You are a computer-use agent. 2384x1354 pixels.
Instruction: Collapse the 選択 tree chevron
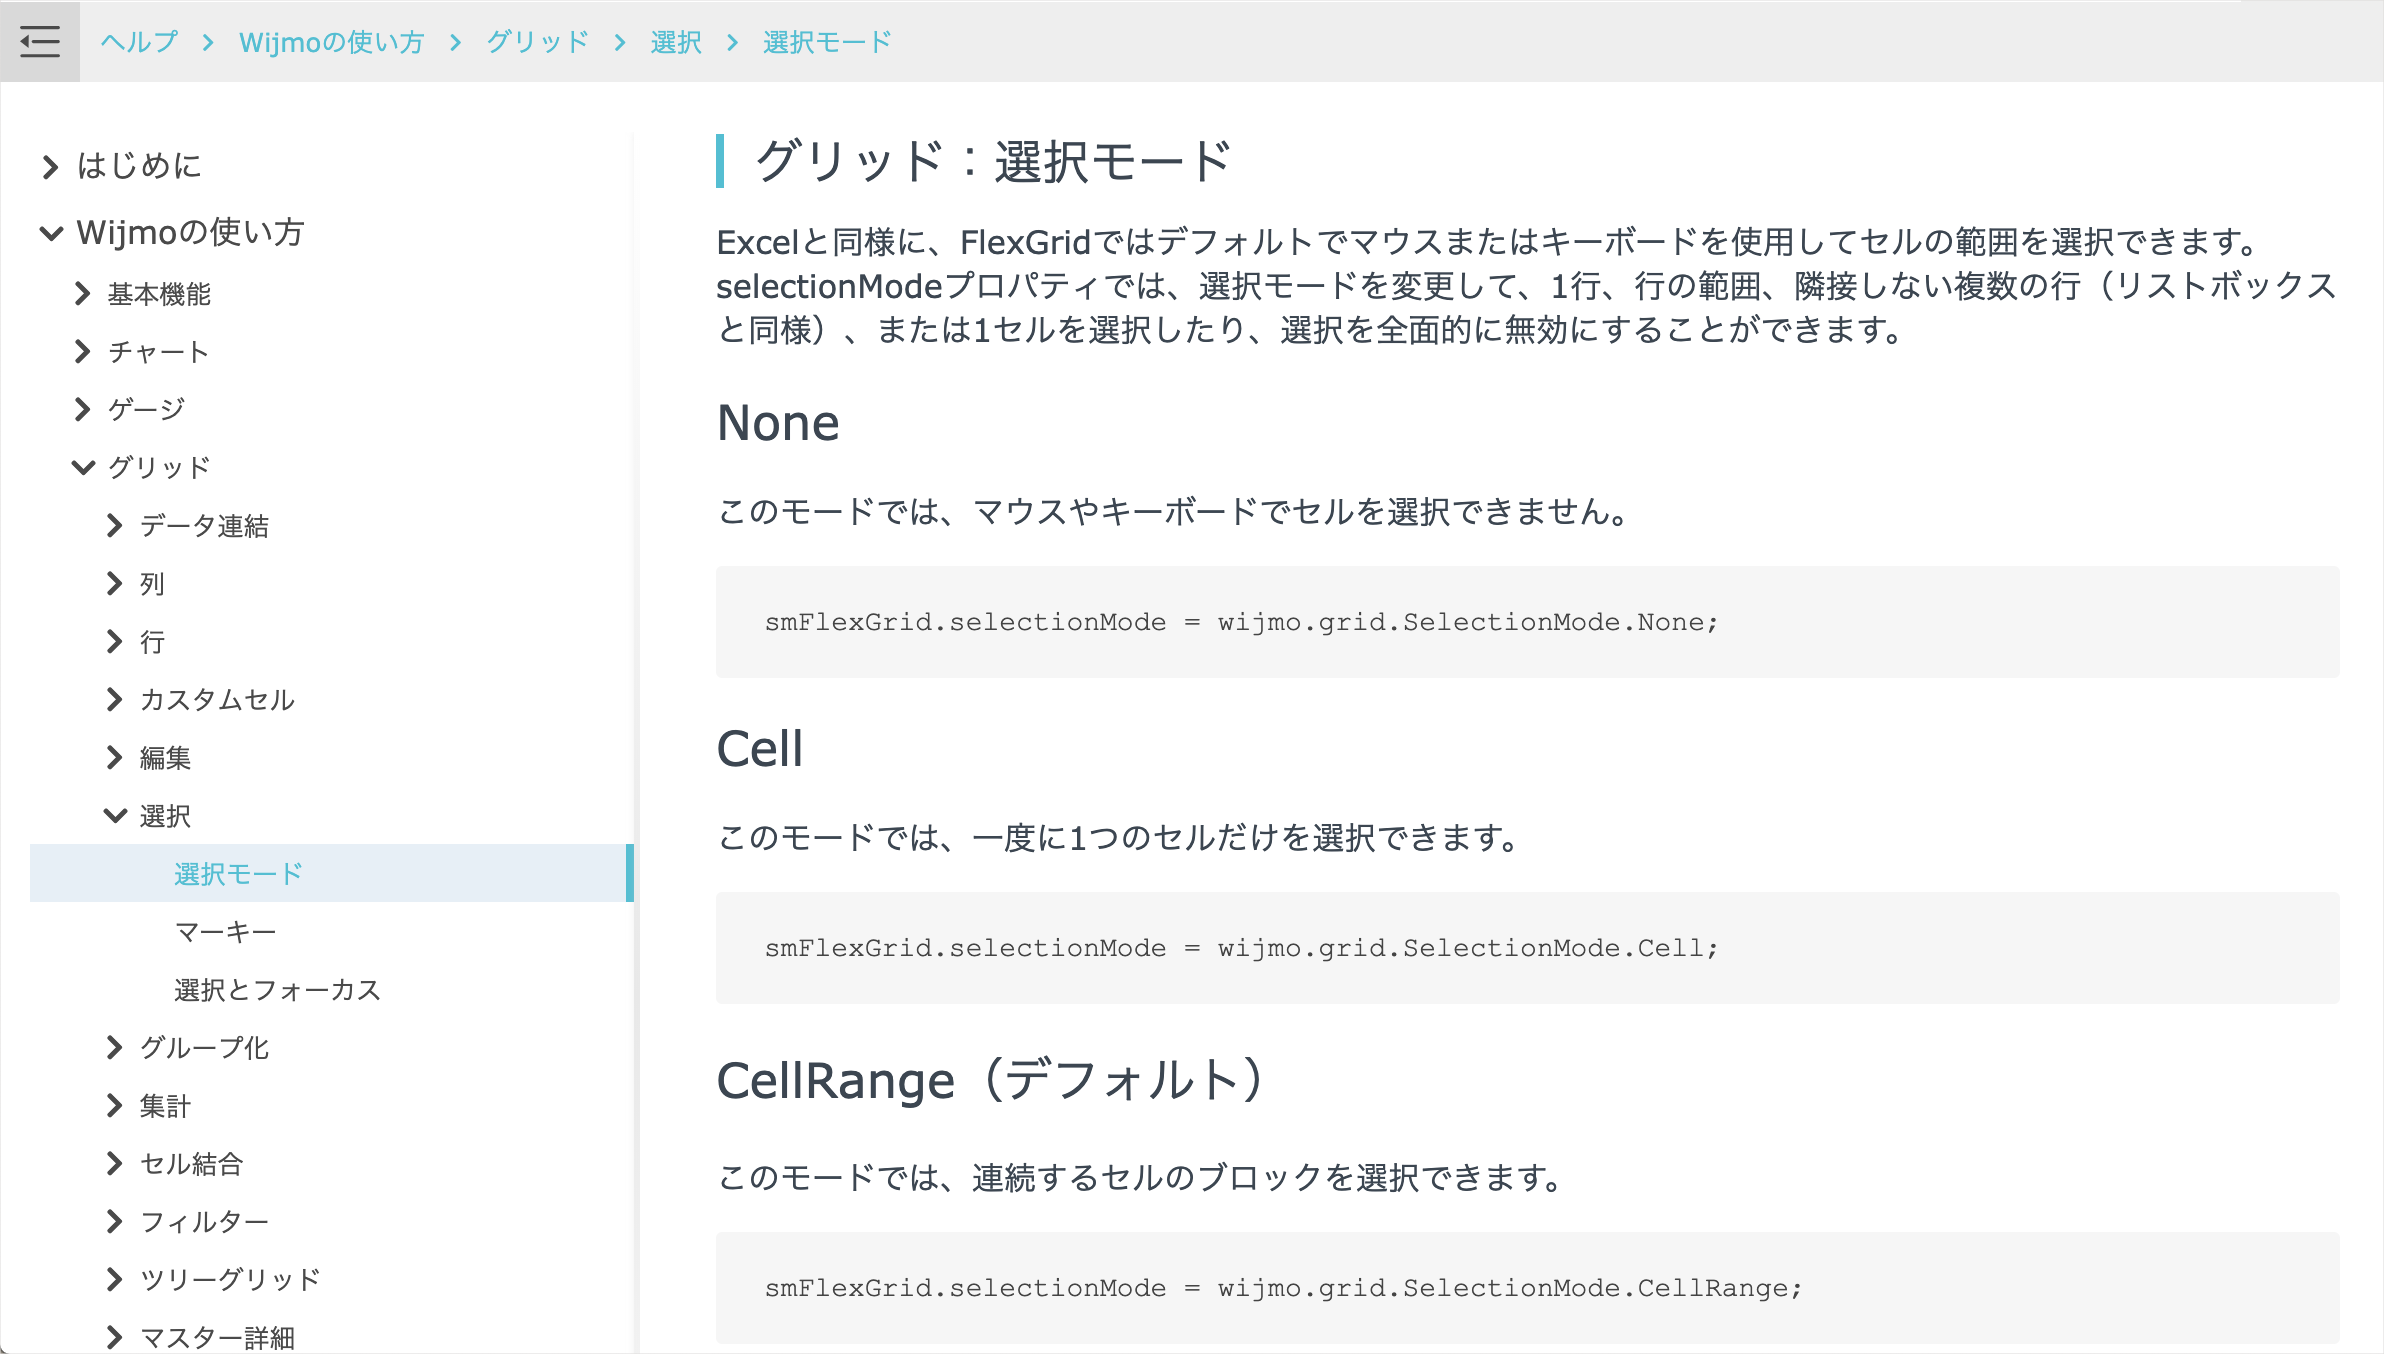point(116,815)
